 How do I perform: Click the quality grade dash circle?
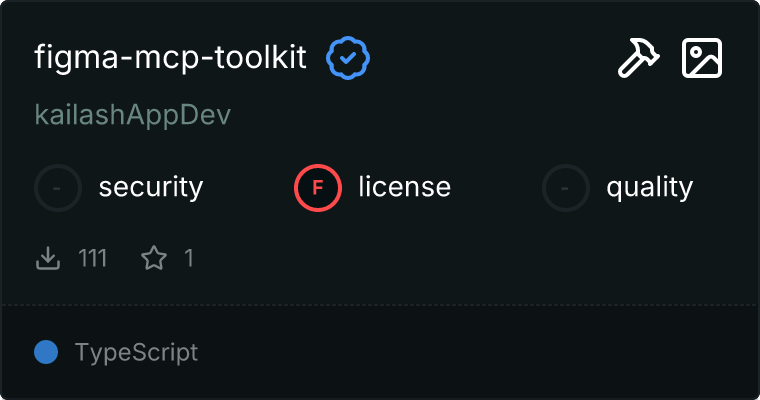point(566,187)
